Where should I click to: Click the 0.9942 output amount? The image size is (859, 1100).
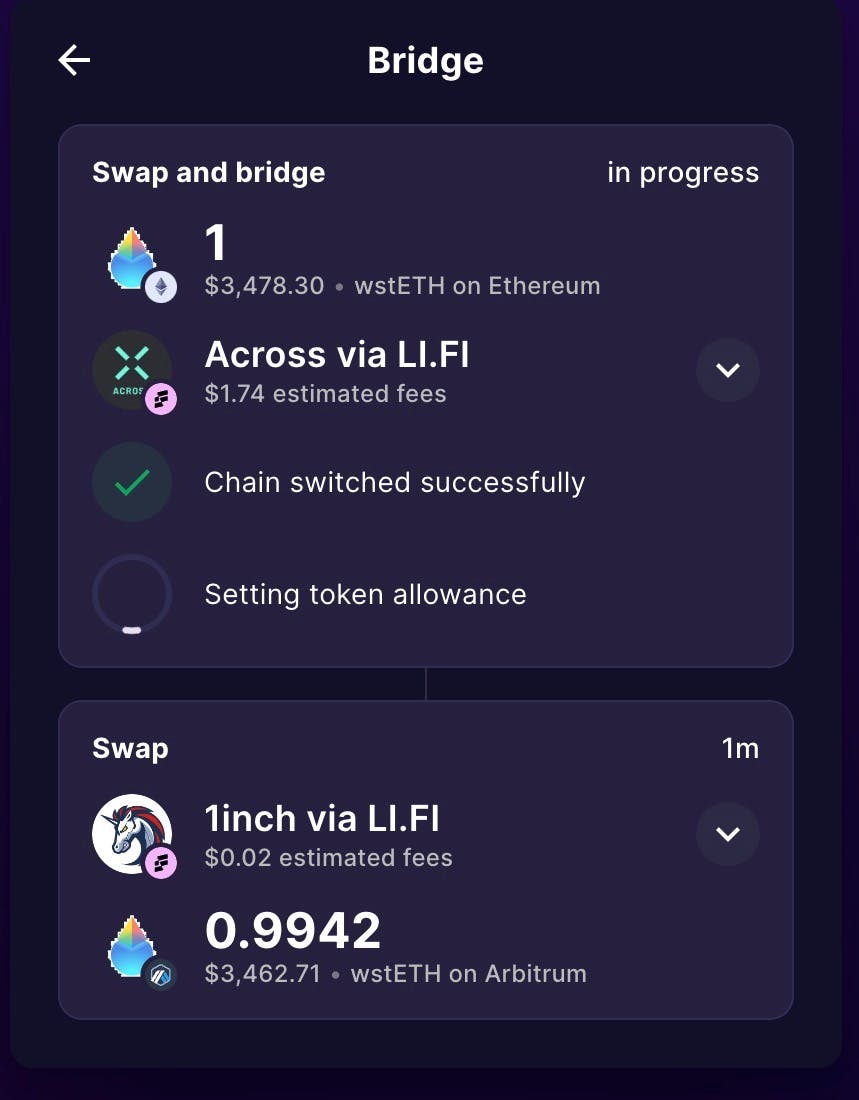(x=293, y=931)
